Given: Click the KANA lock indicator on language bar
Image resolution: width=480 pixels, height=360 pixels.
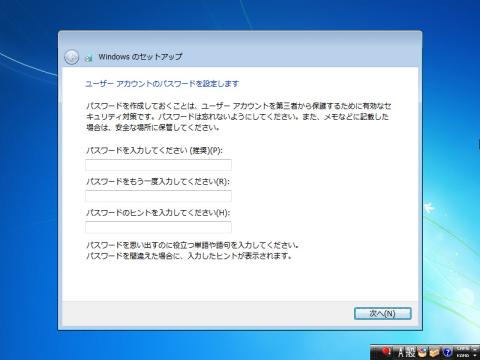Looking at the screenshot, I should tap(463, 355).
